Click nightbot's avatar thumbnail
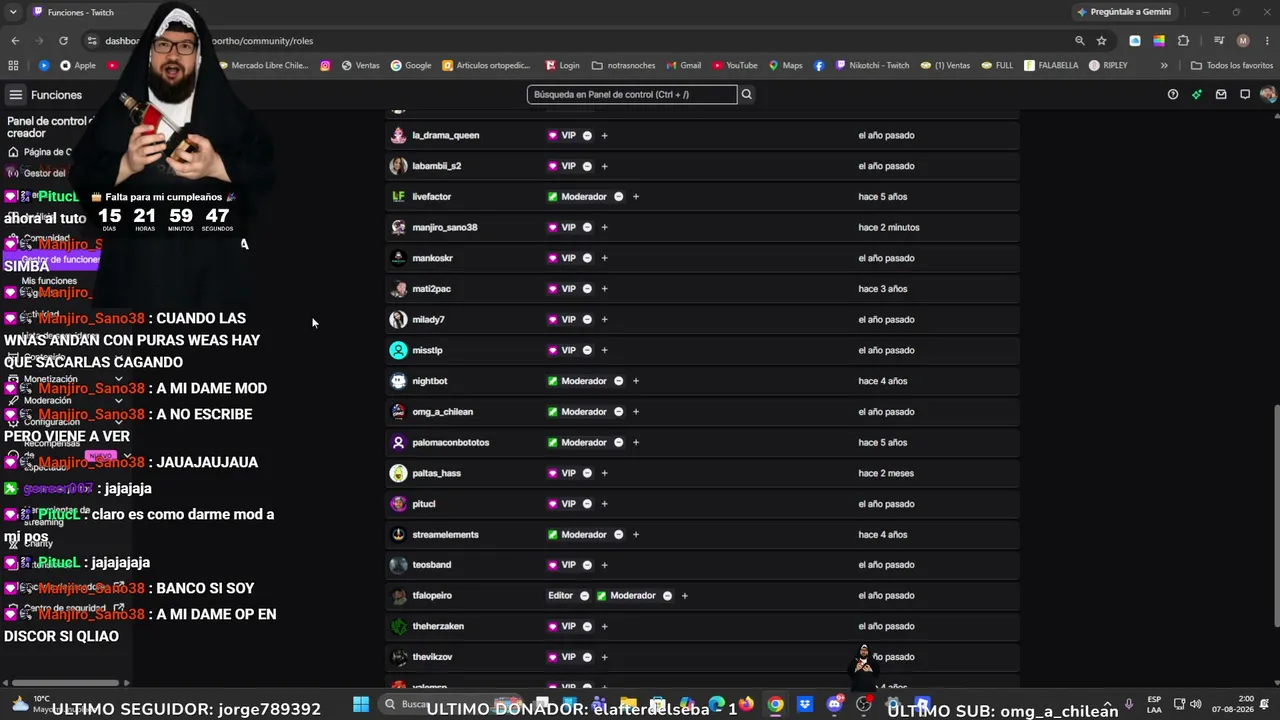Screen dimensions: 1280x720 tap(398, 381)
